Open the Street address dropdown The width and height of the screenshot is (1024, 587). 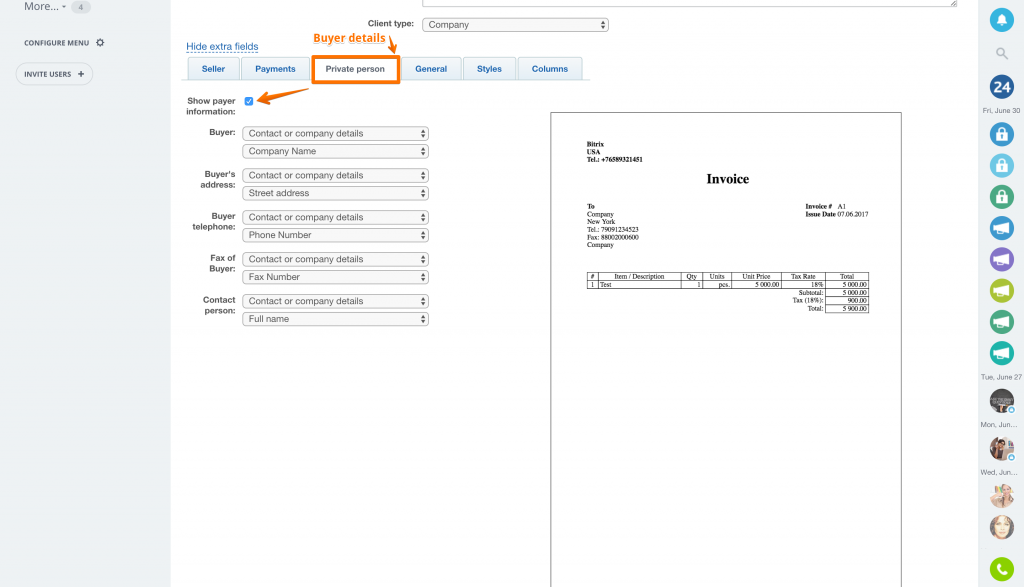pyautogui.click(x=335, y=193)
